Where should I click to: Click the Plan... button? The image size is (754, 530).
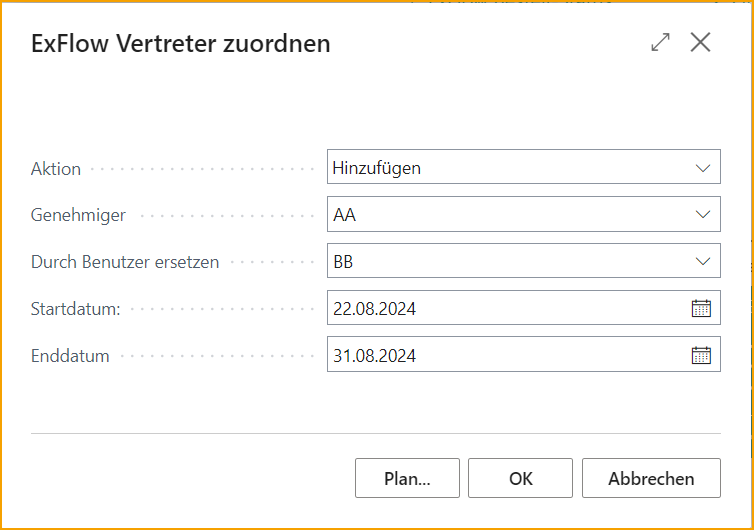(x=407, y=478)
